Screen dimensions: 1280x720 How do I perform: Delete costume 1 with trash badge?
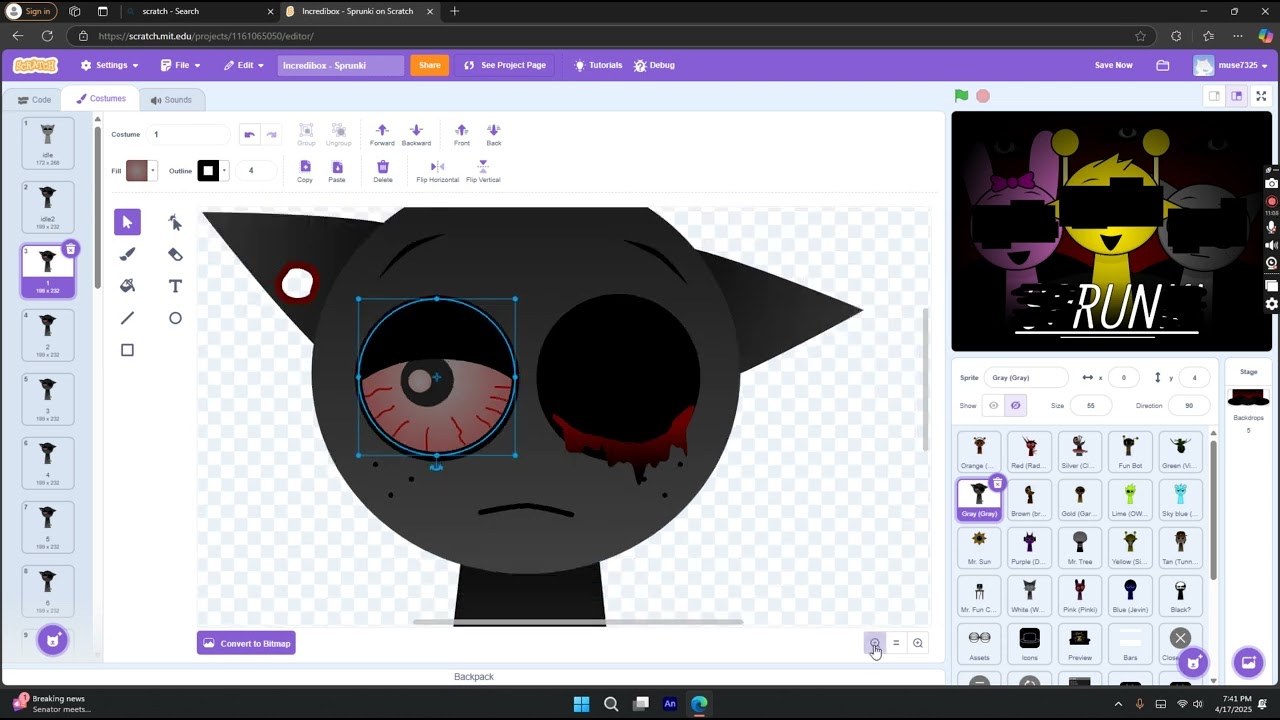(x=70, y=249)
